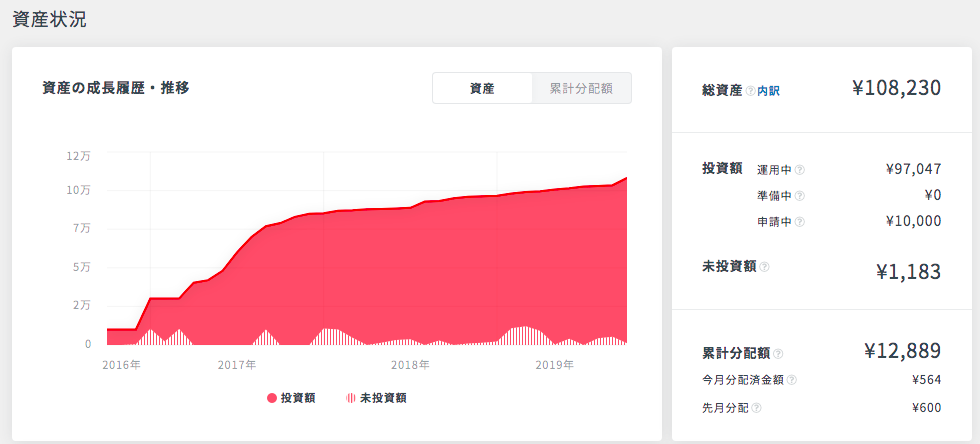Click this month's distribution ¥564
Image resolution: width=980 pixels, height=444 pixels.
[926, 380]
